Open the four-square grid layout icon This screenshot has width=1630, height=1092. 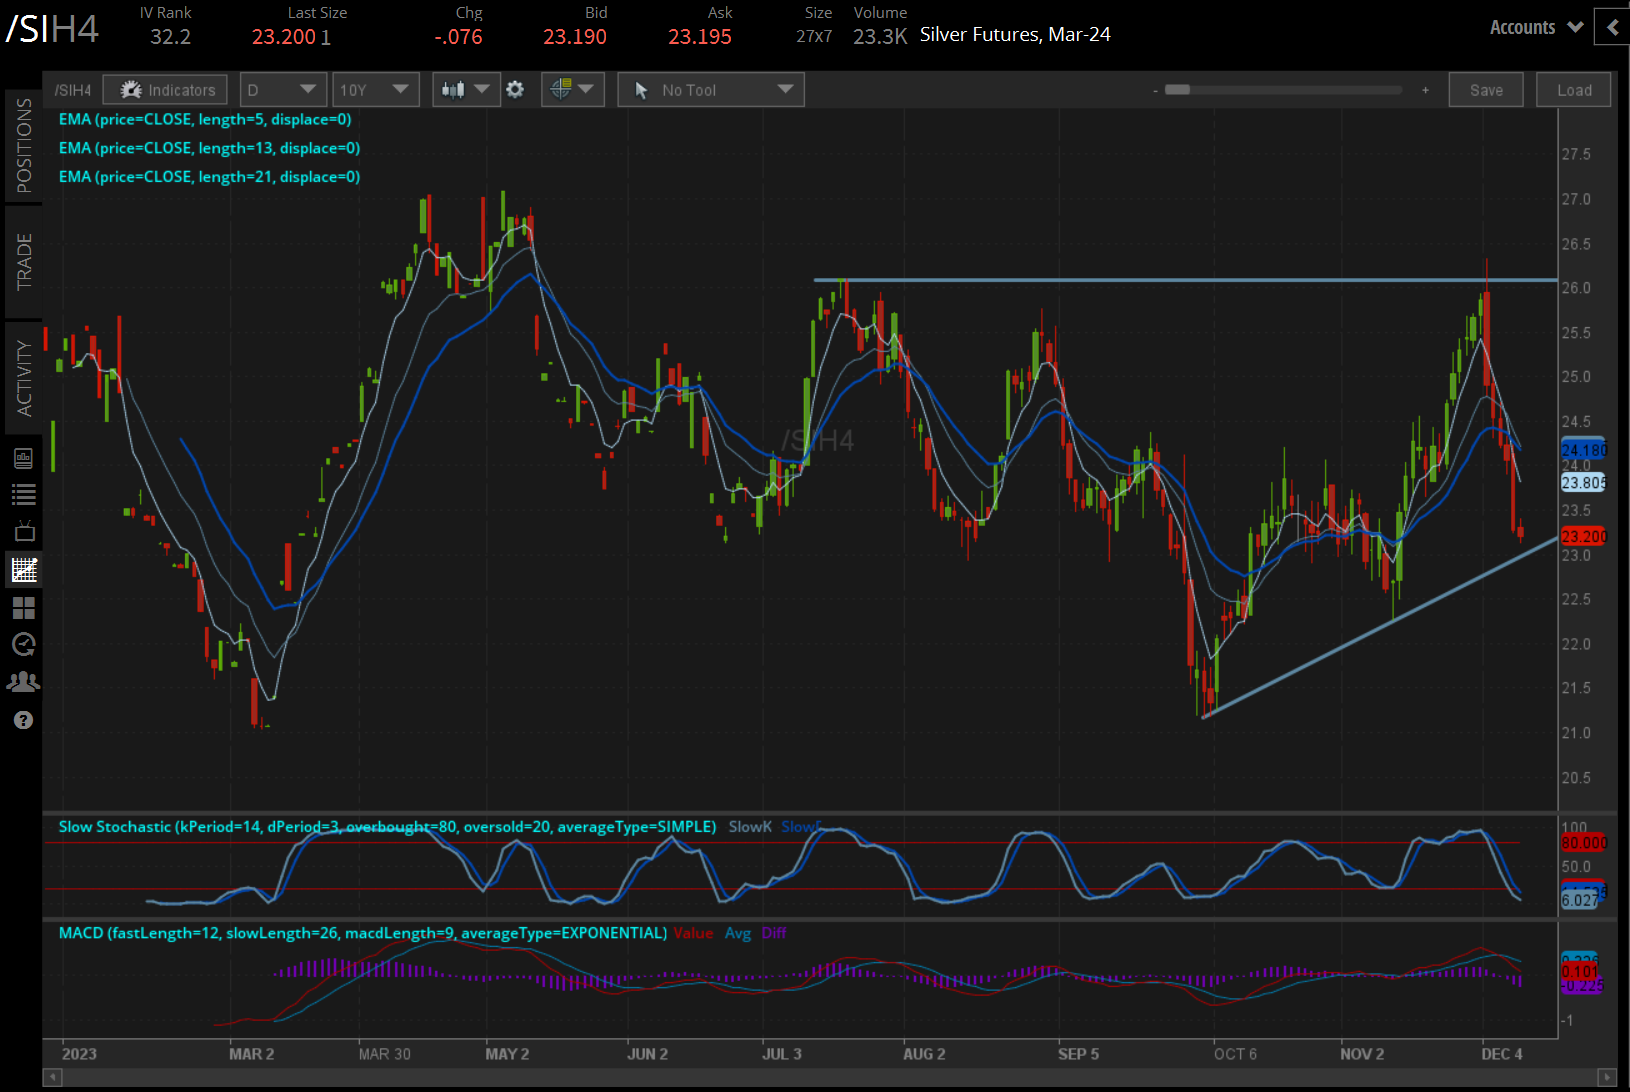24,608
